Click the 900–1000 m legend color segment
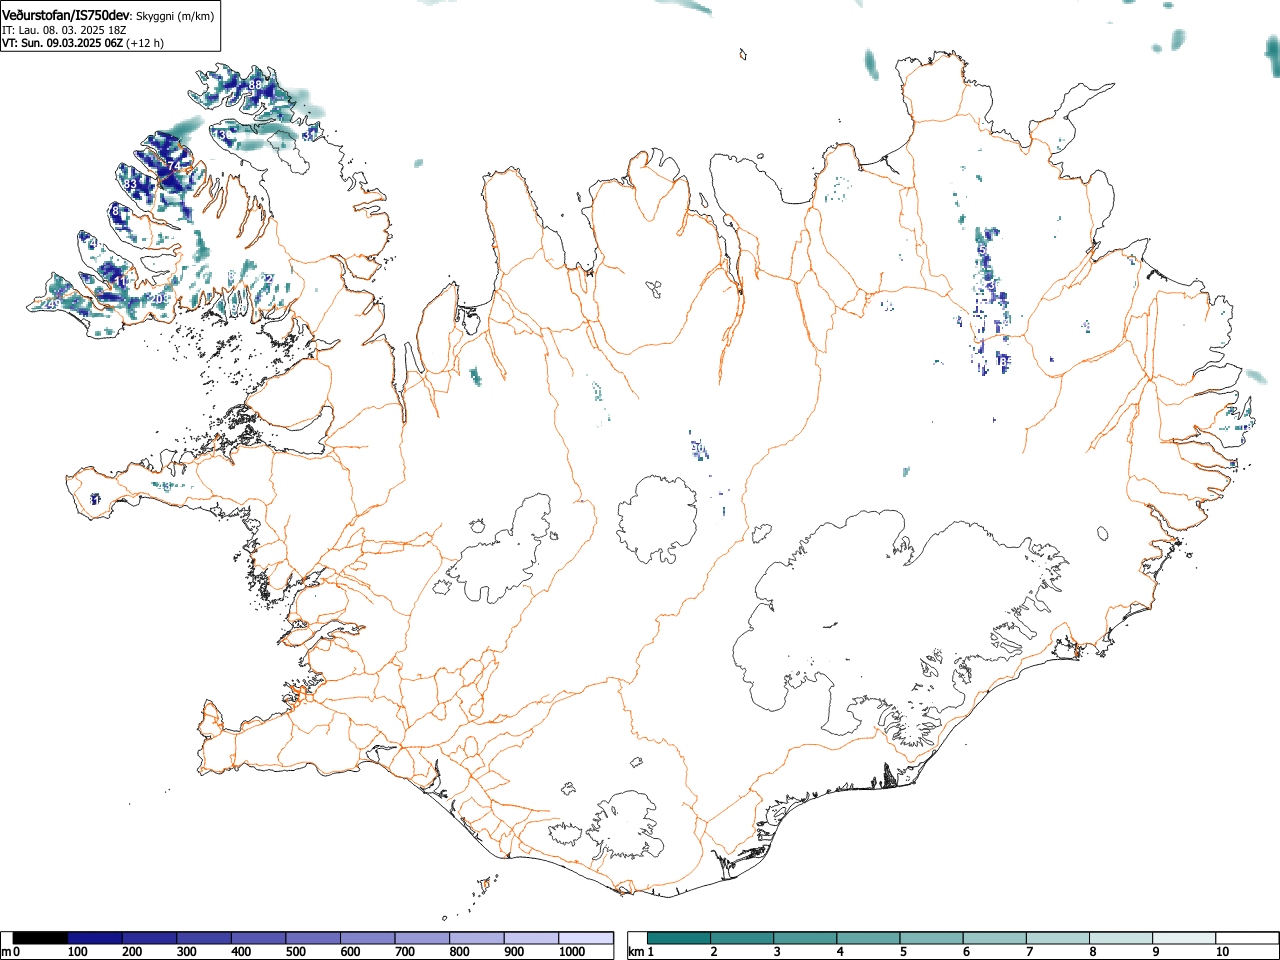This screenshot has height=960, width=1280. (531, 938)
